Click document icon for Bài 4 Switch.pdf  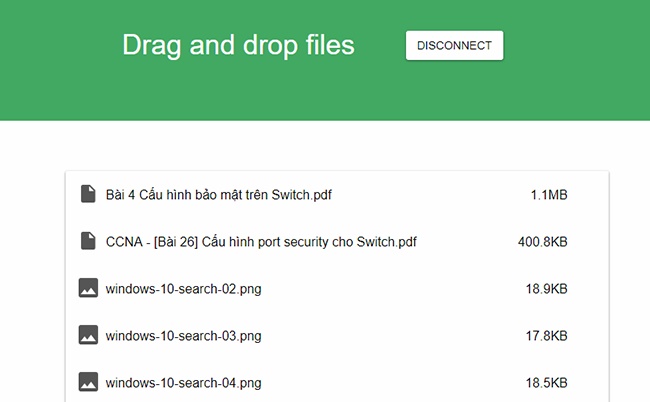88,194
